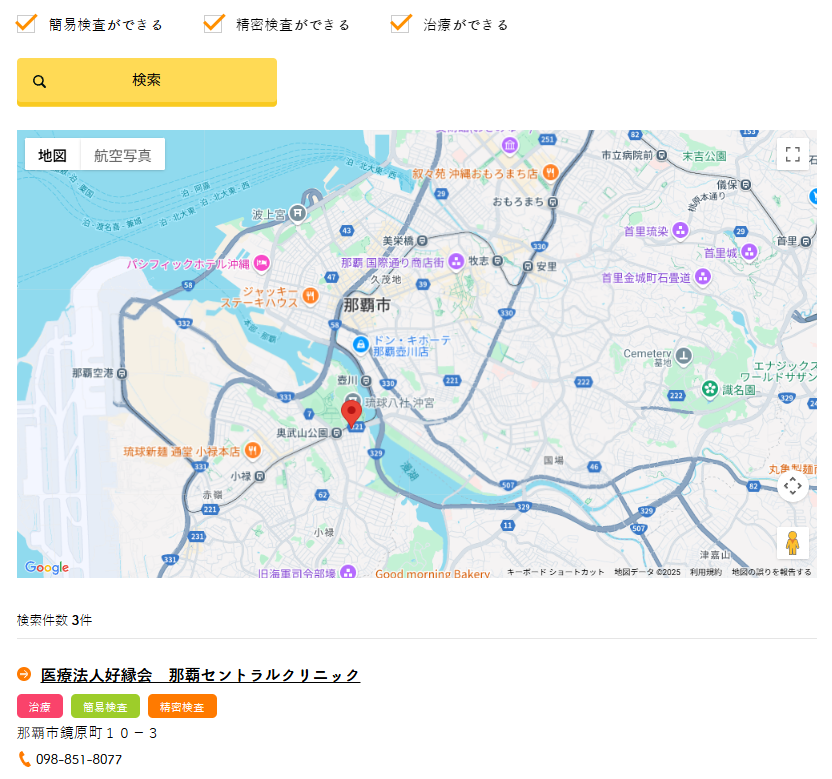Open 医療法人好縁会 那覇セントラルクリニック link
The image size is (832, 779).
pyautogui.click(x=201, y=675)
